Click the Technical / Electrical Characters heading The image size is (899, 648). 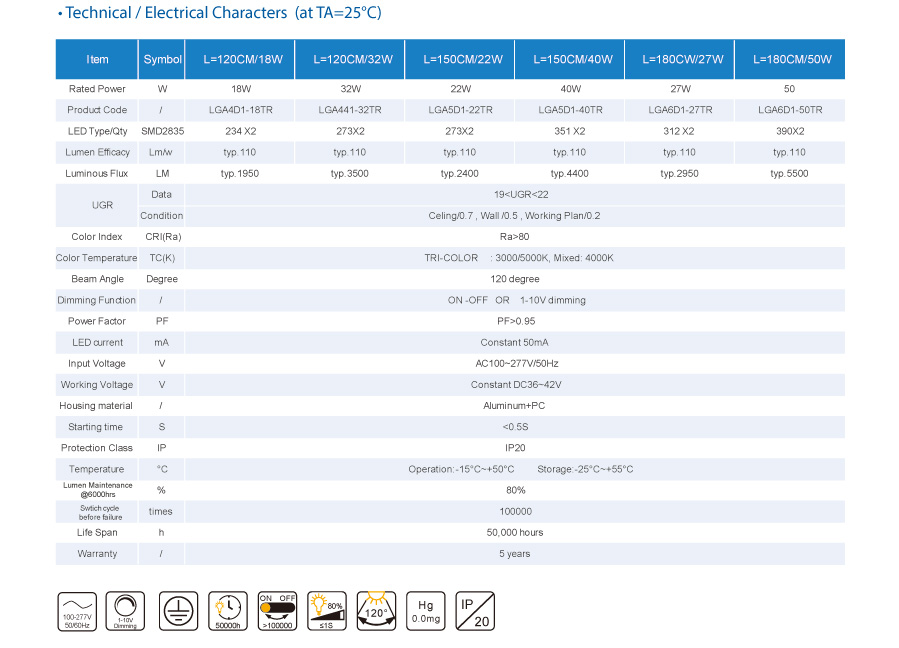pos(222,13)
